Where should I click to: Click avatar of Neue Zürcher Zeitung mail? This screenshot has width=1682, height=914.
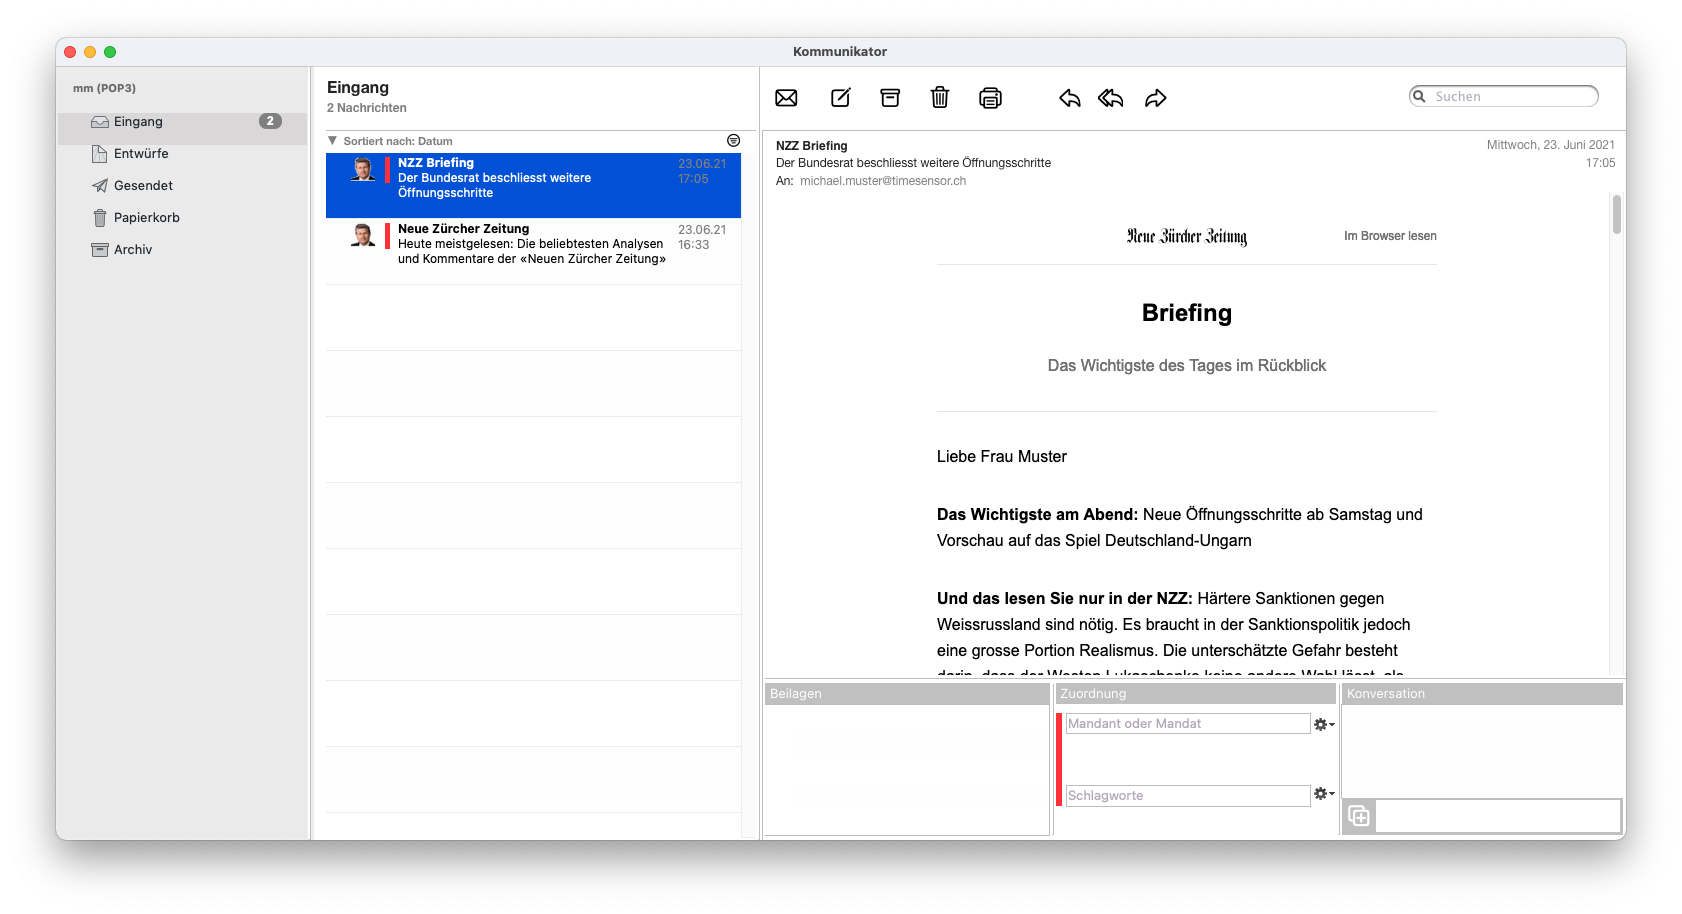[x=363, y=235]
